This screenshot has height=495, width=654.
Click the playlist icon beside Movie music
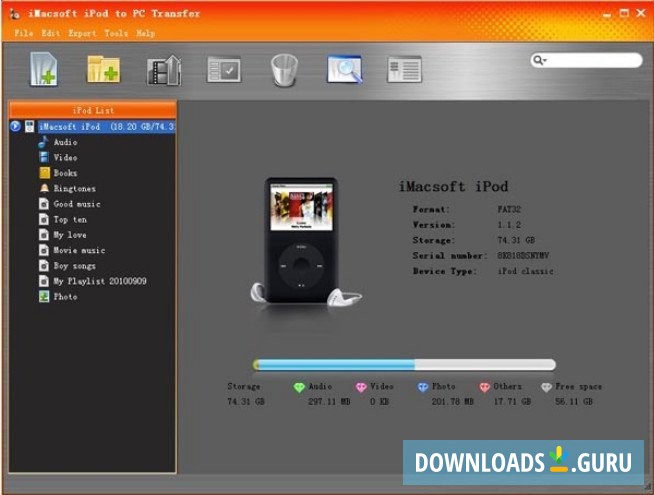(44, 250)
